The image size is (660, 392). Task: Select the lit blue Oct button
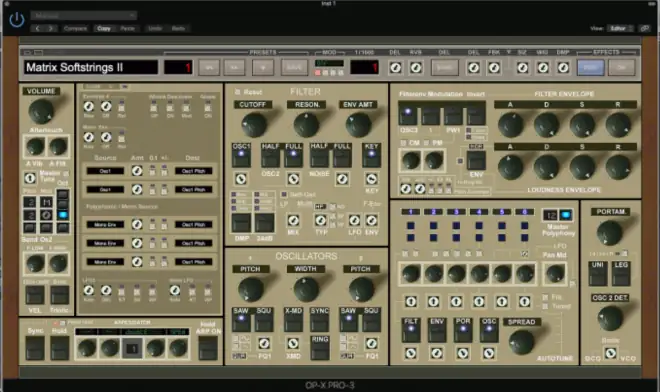63,215
